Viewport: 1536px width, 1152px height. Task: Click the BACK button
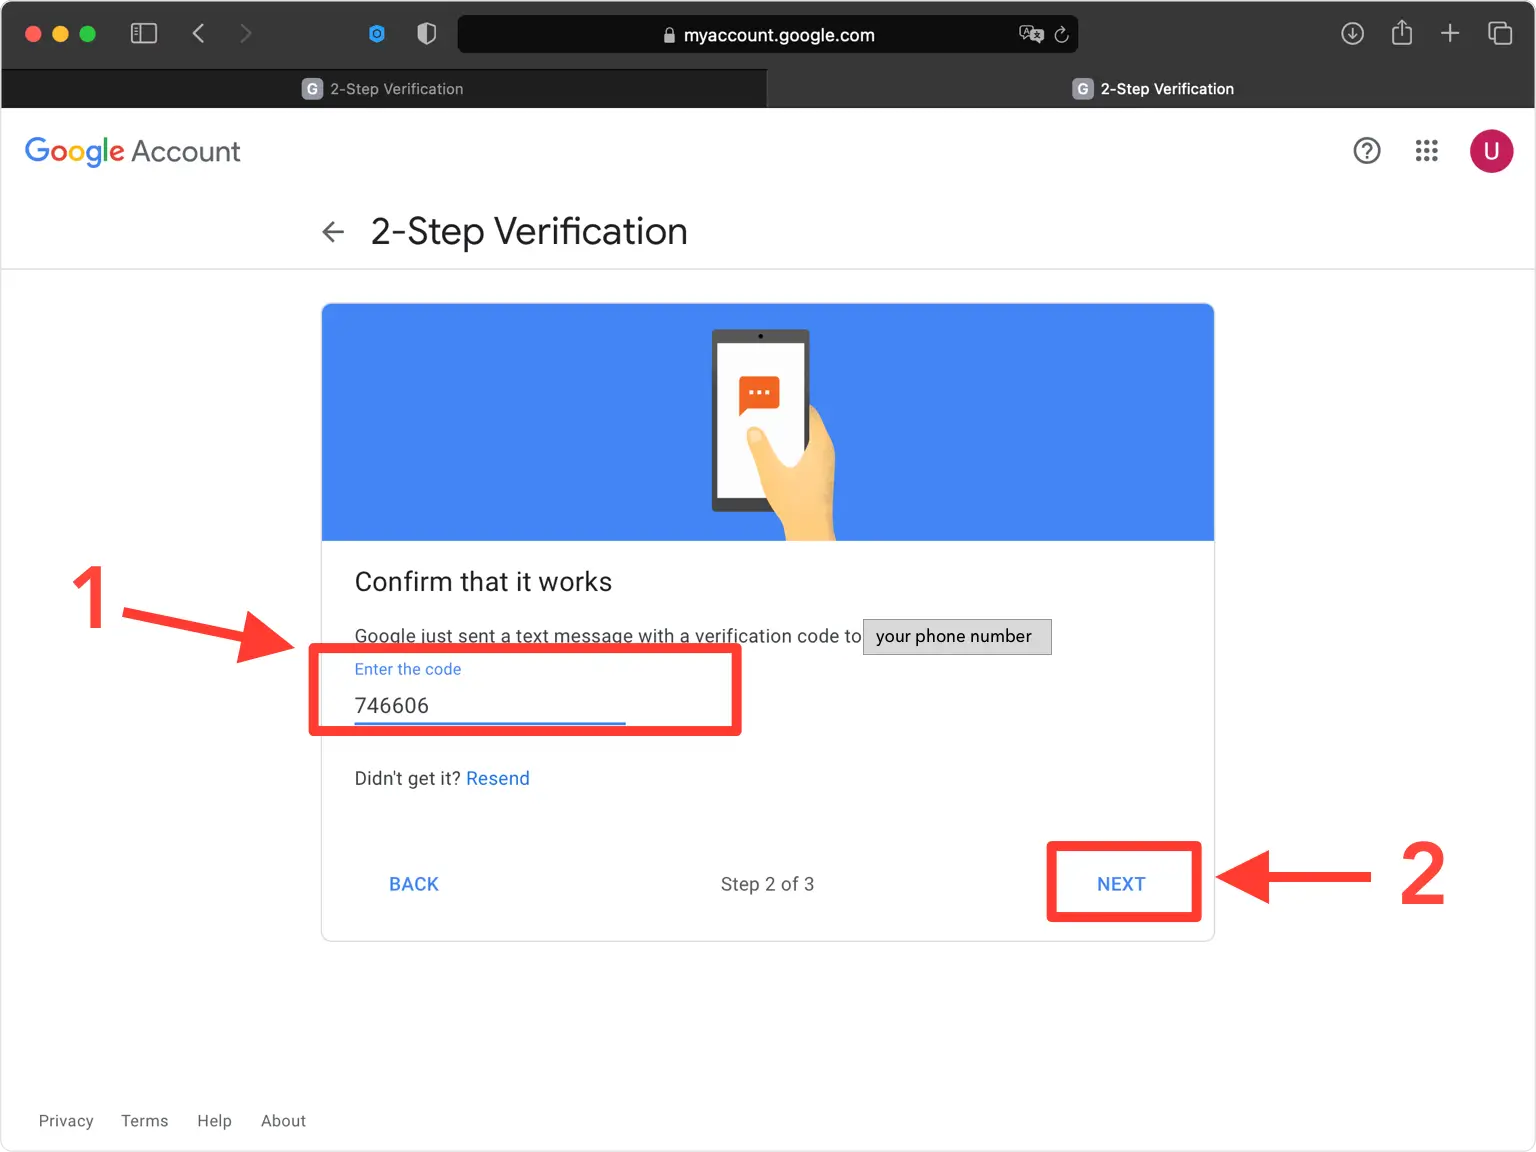pos(414,884)
